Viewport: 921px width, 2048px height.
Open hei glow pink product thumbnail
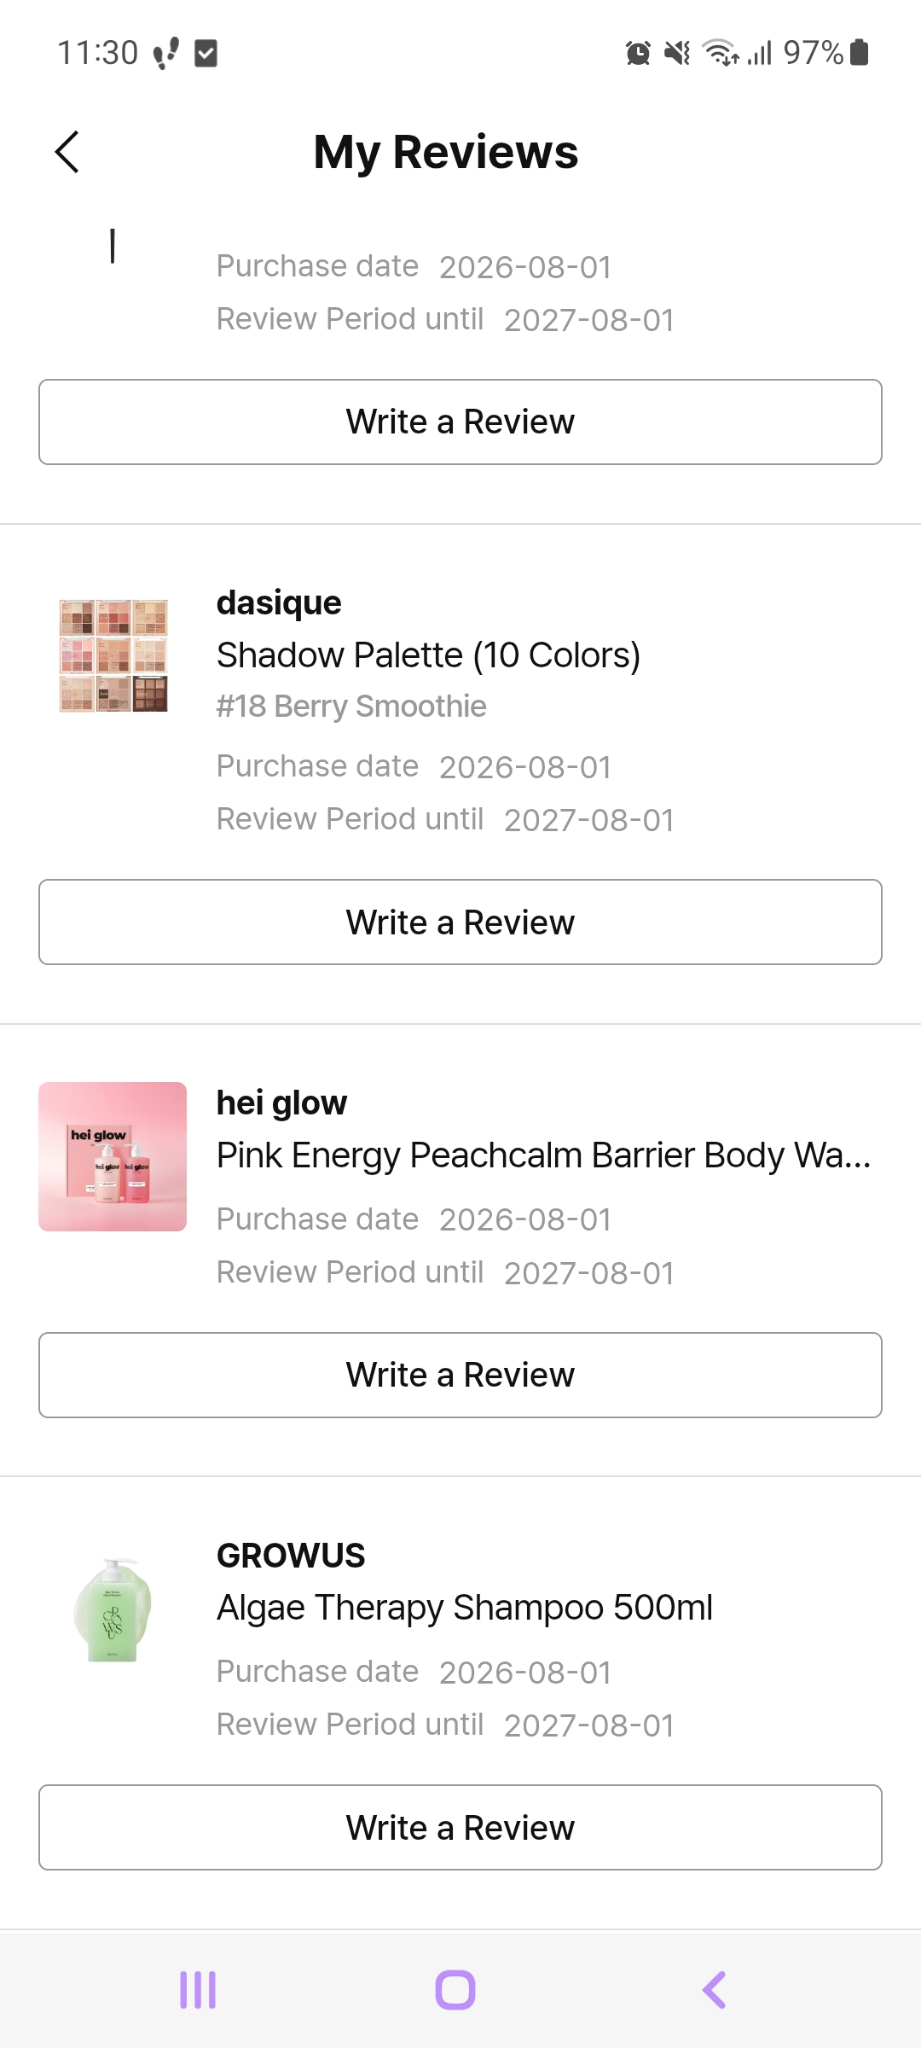[x=113, y=1156]
